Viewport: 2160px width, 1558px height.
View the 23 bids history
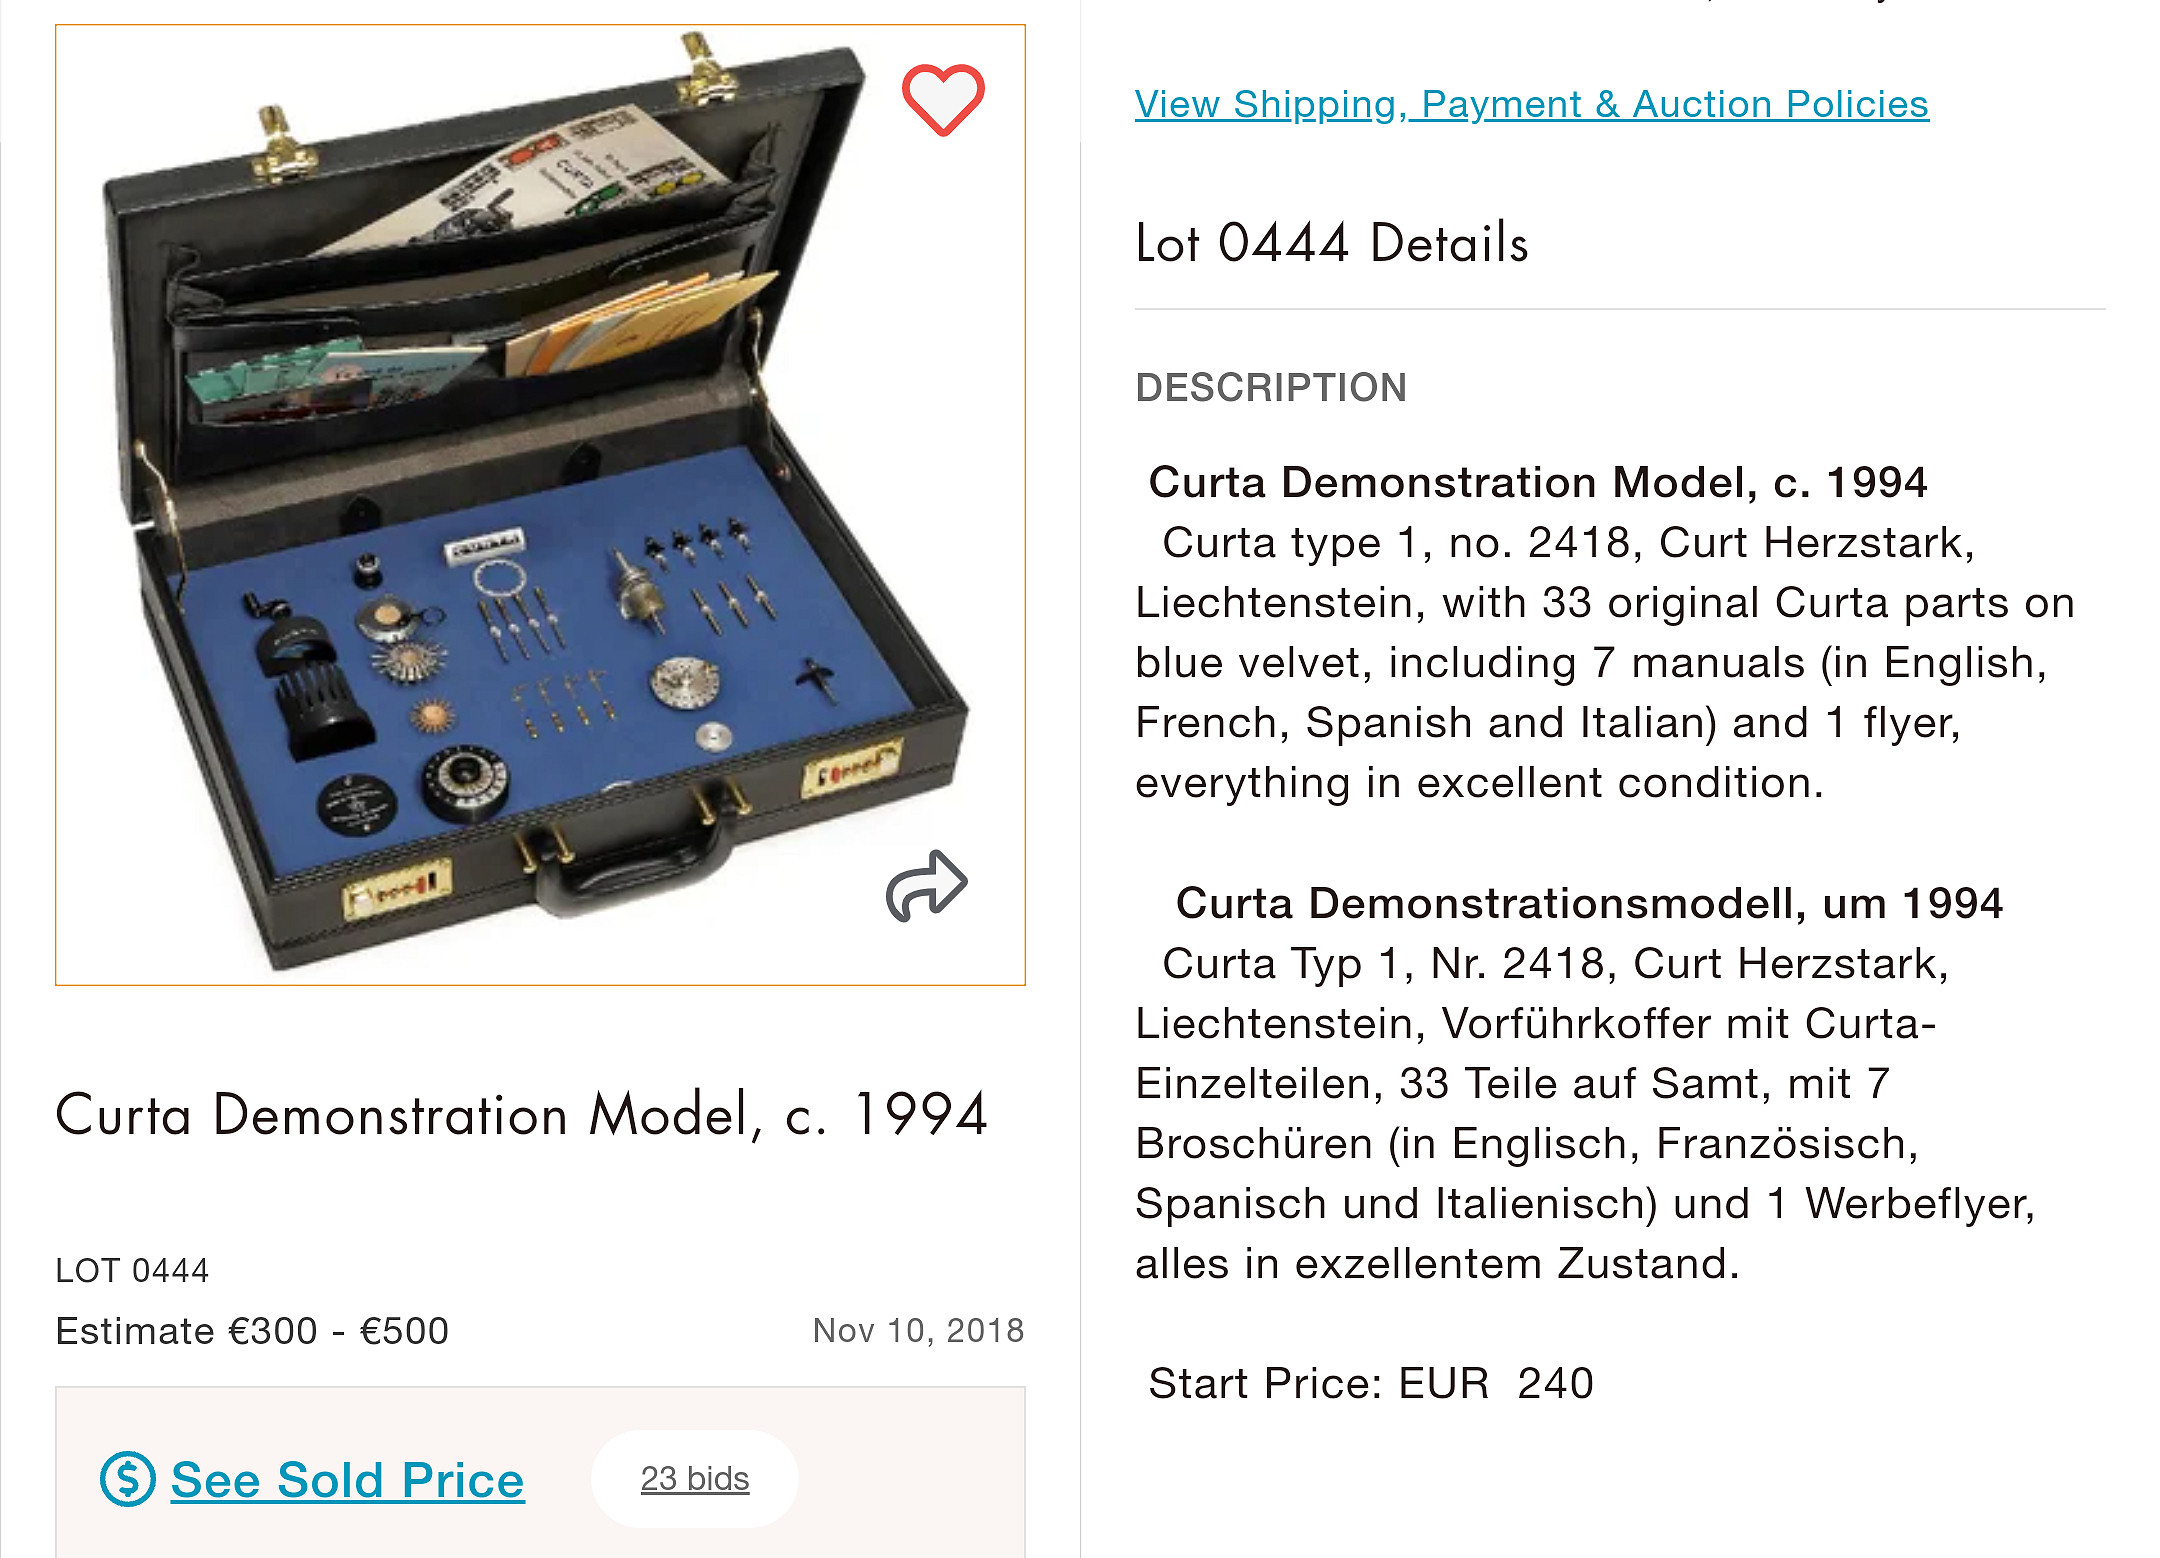tap(695, 1478)
